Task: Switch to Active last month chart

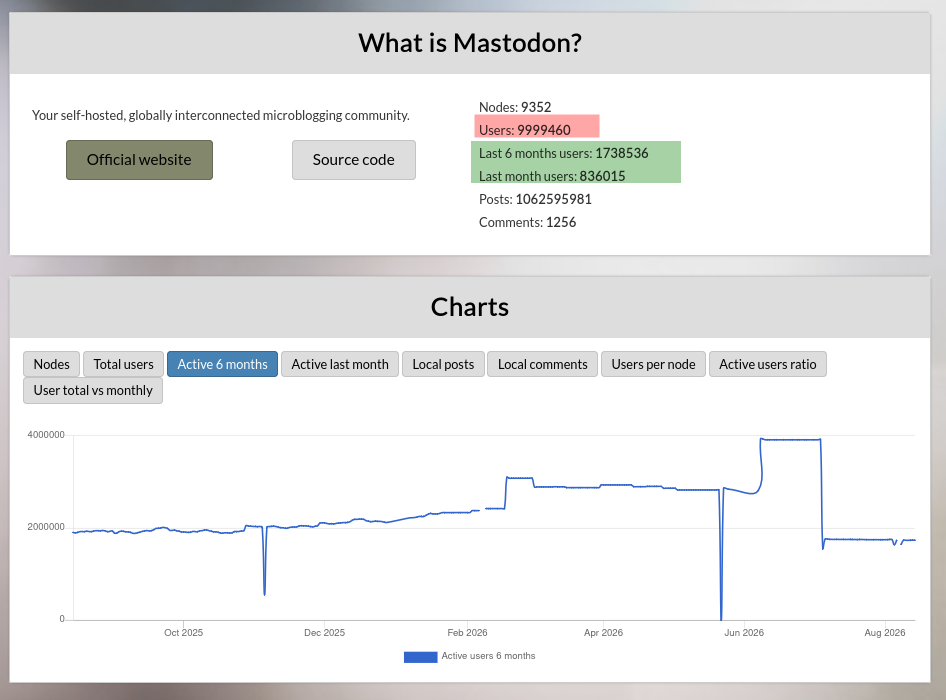Action: 340,364
